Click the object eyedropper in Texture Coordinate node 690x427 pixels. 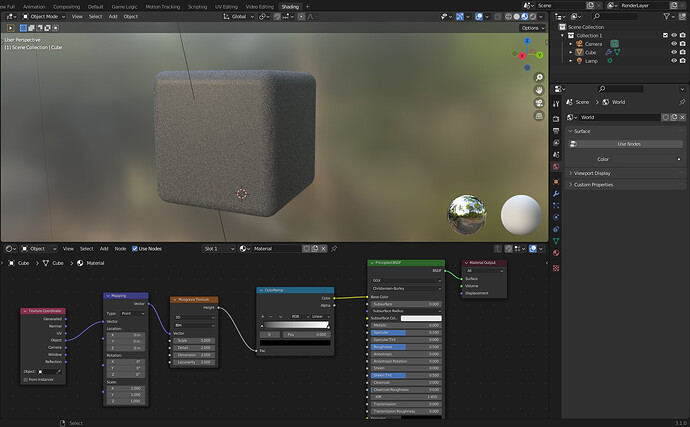[59, 372]
